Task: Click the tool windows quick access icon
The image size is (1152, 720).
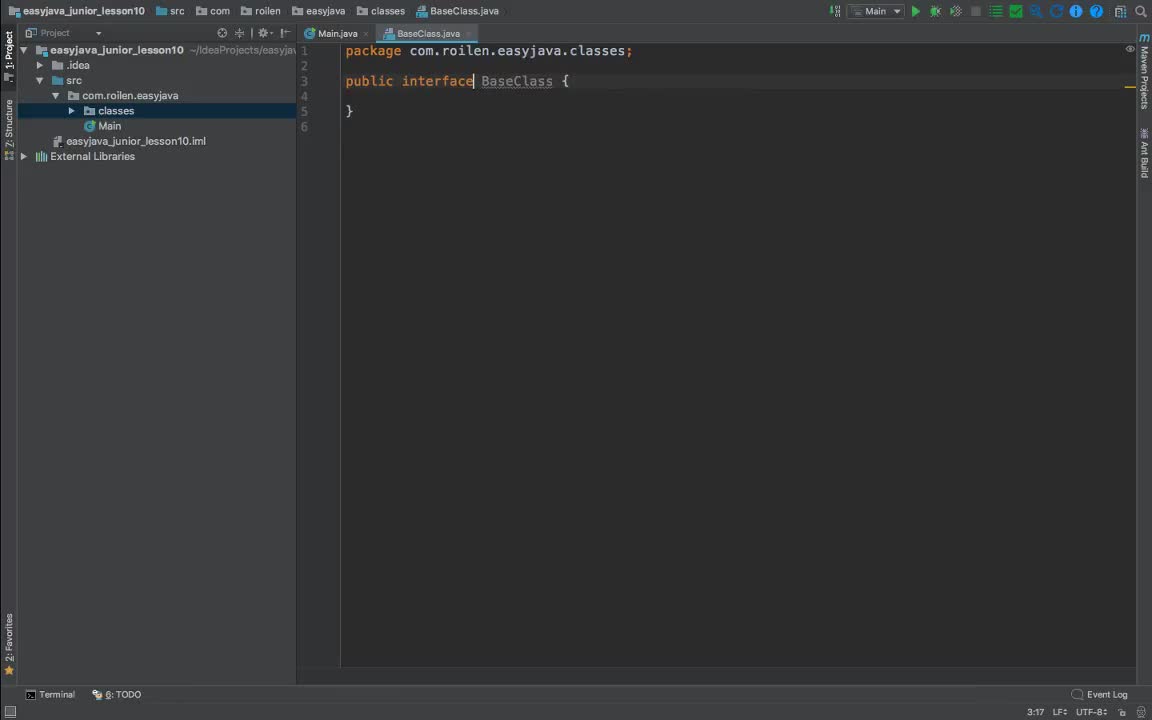Action: click(10, 713)
